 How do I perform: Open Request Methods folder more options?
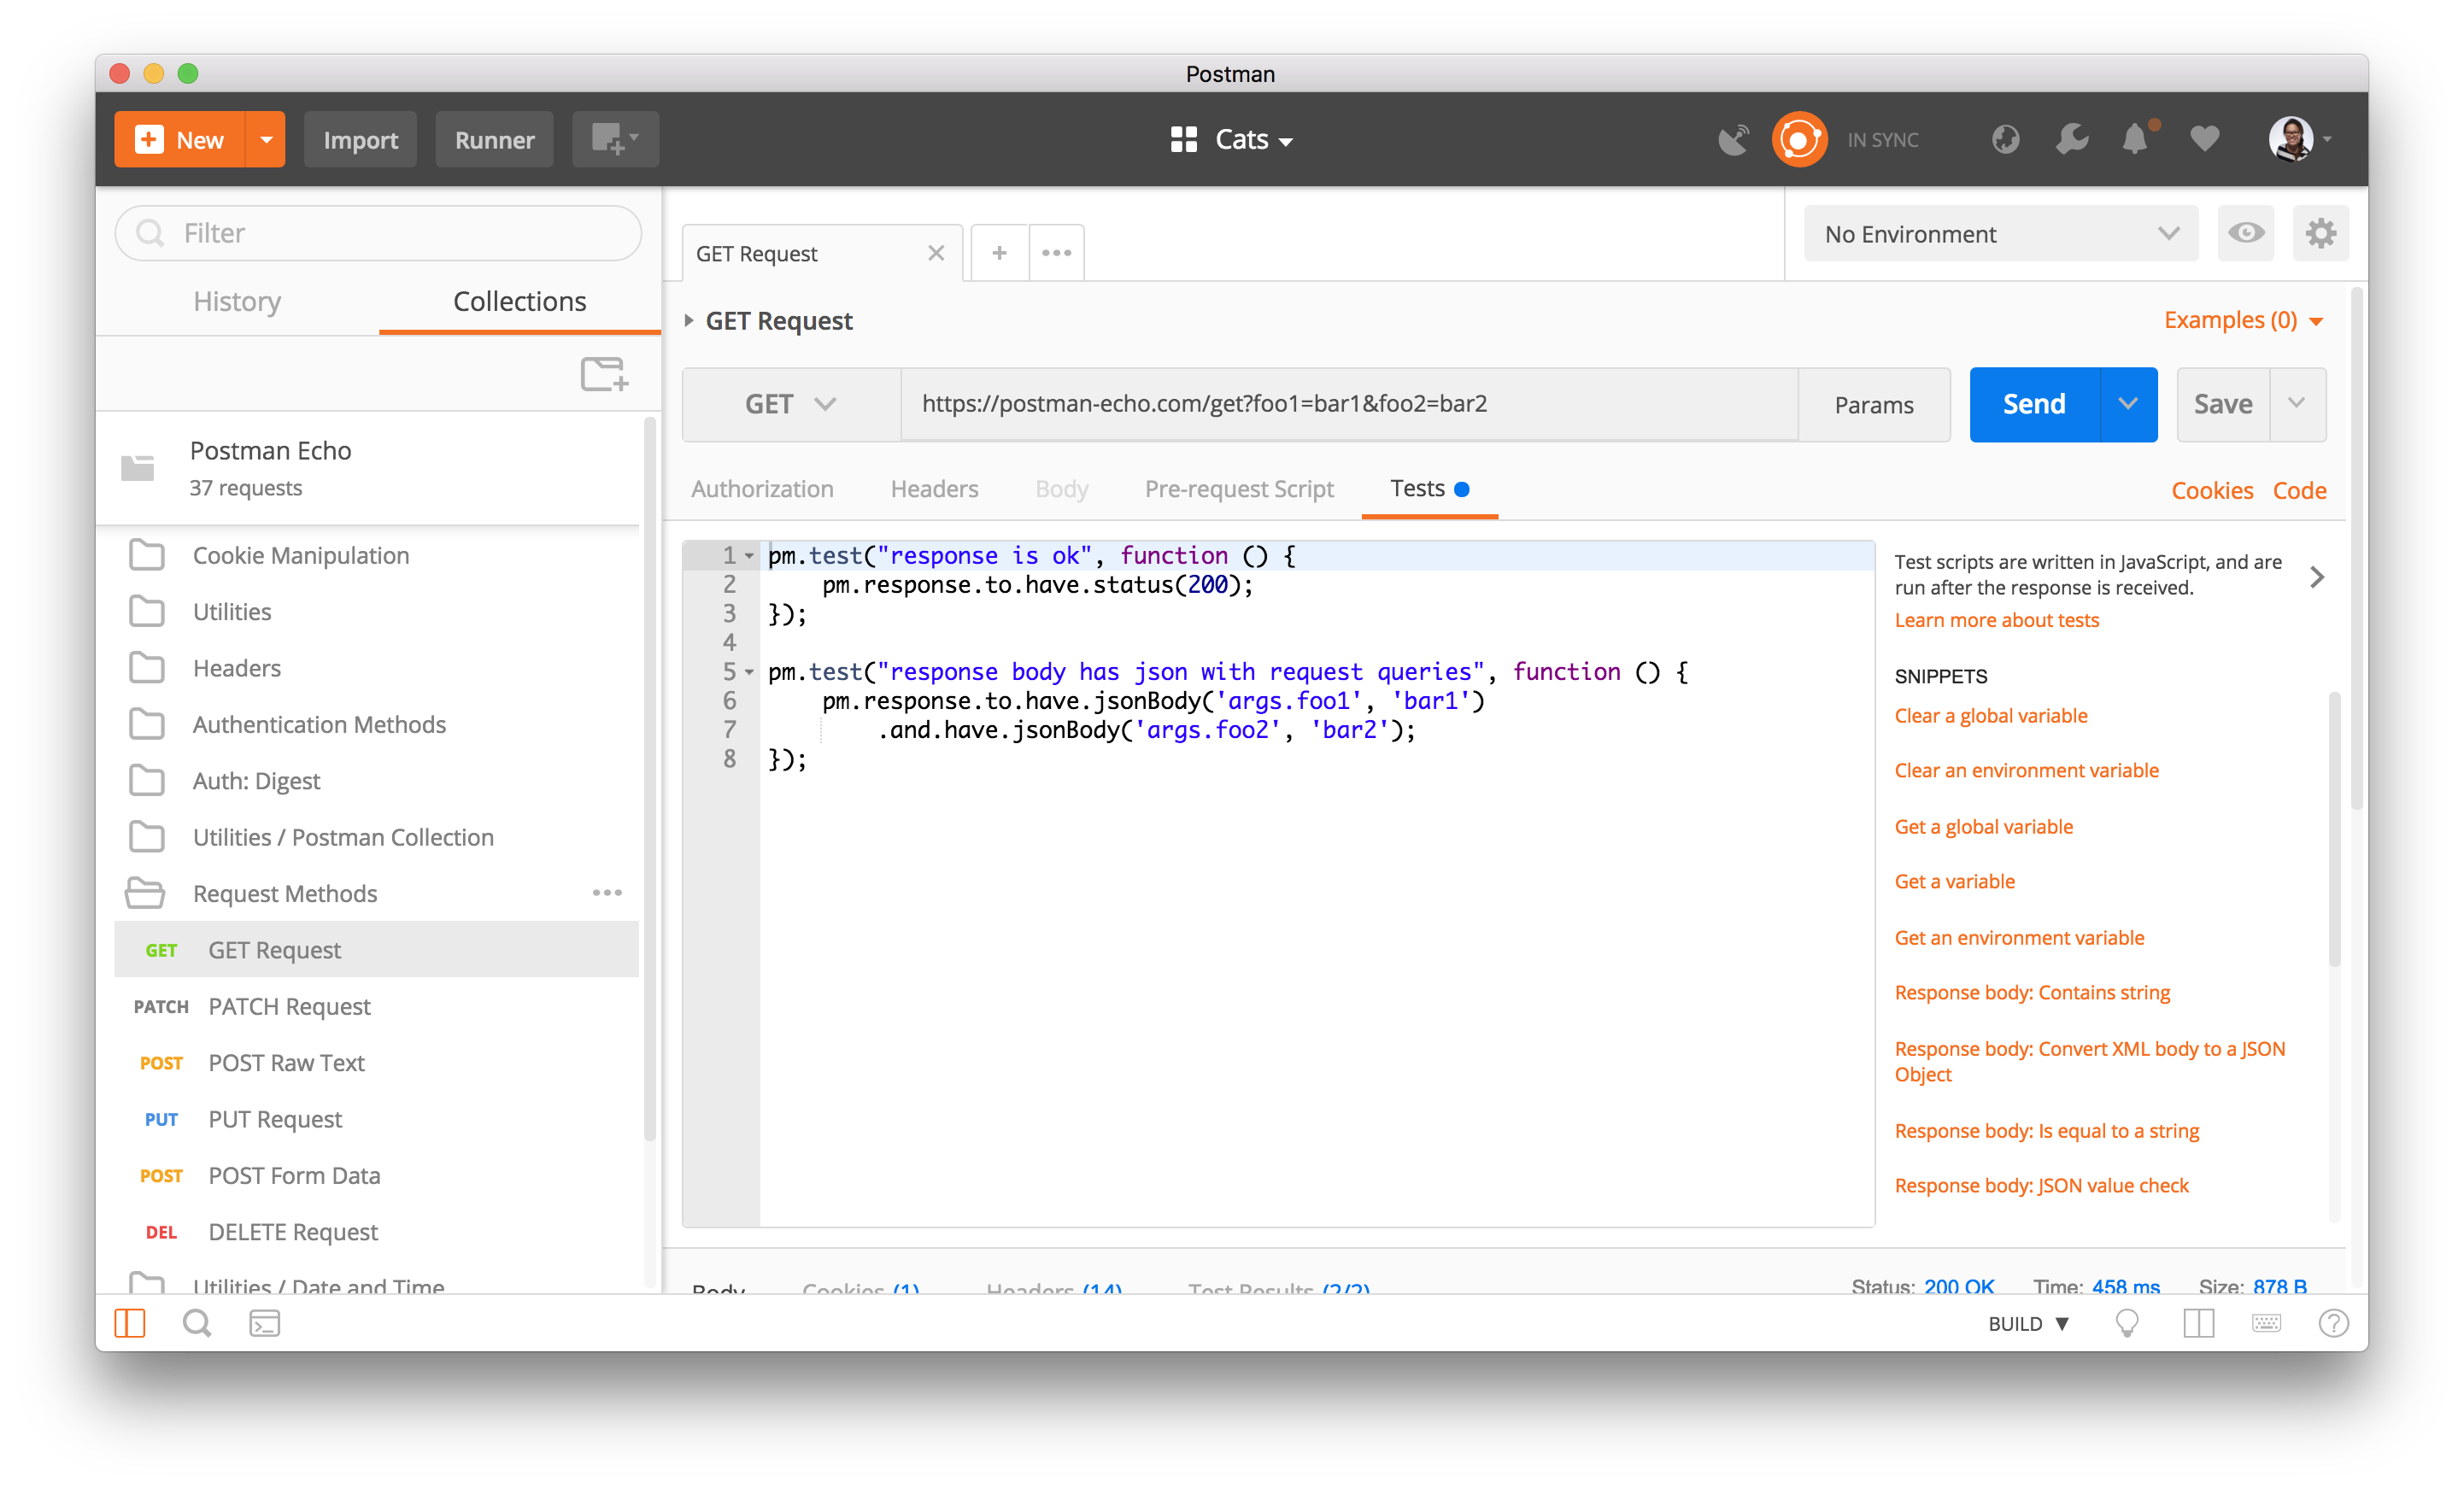click(x=607, y=893)
